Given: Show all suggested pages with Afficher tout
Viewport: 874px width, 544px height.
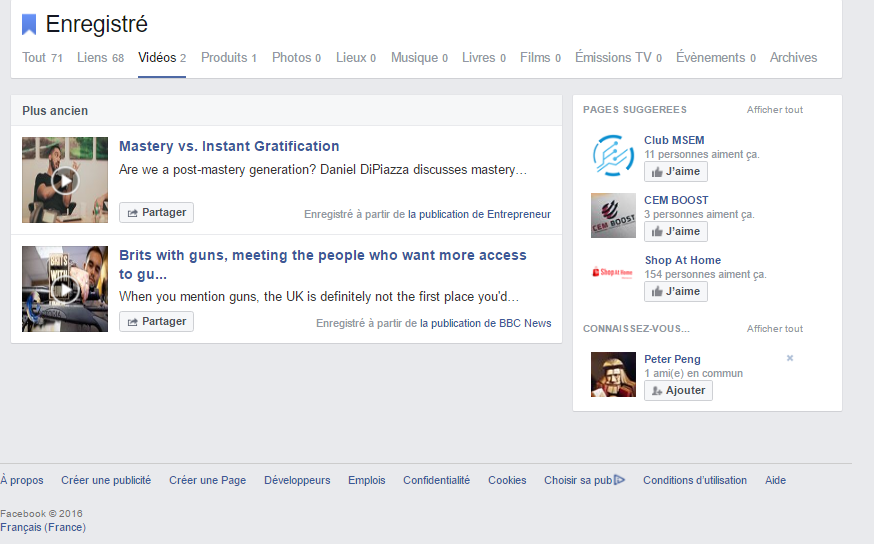Looking at the screenshot, I should pos(774,110).
